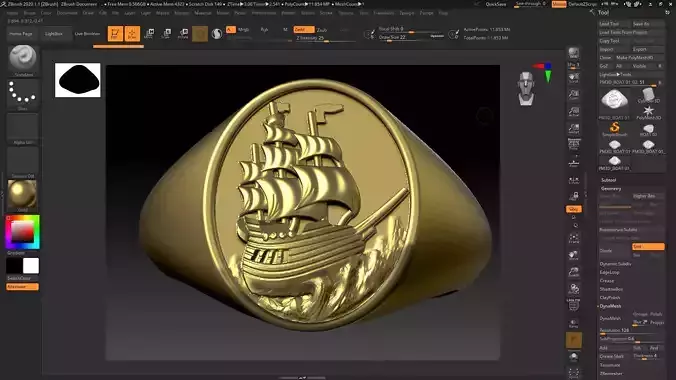Toggle the Gizmo 3D brown icon
676x380 pixels.
pyautogui.click(x=200, y=34)
